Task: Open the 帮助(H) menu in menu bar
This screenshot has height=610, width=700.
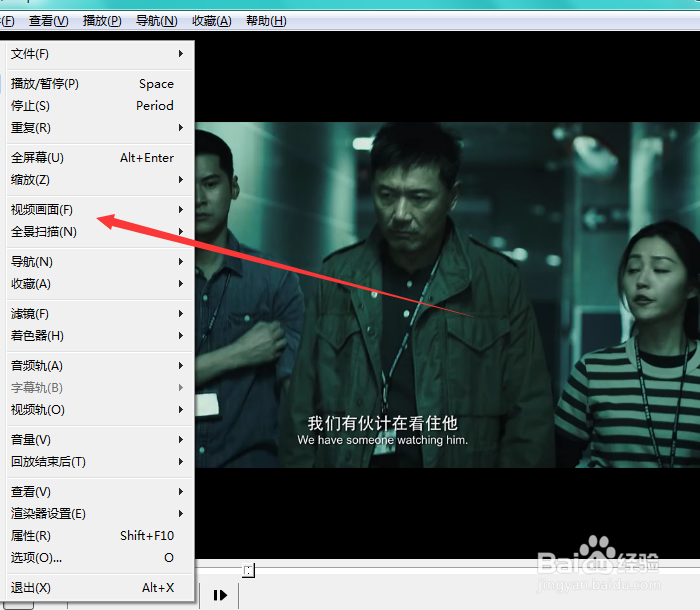Action: pyautogui.click(x=266, y=21)
